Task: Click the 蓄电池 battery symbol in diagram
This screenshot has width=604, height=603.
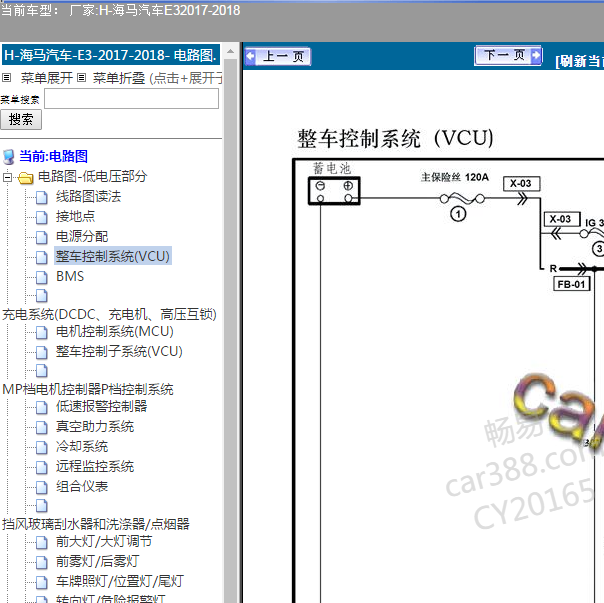Action: tap(334, 190)
